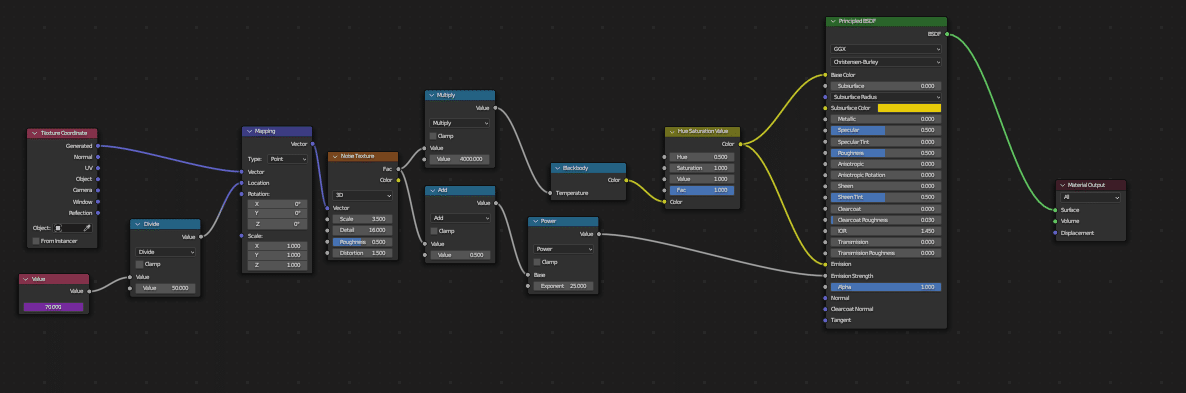Enable the From Instancer checkbox
The image size is (1186, 393).
[36, 240]
